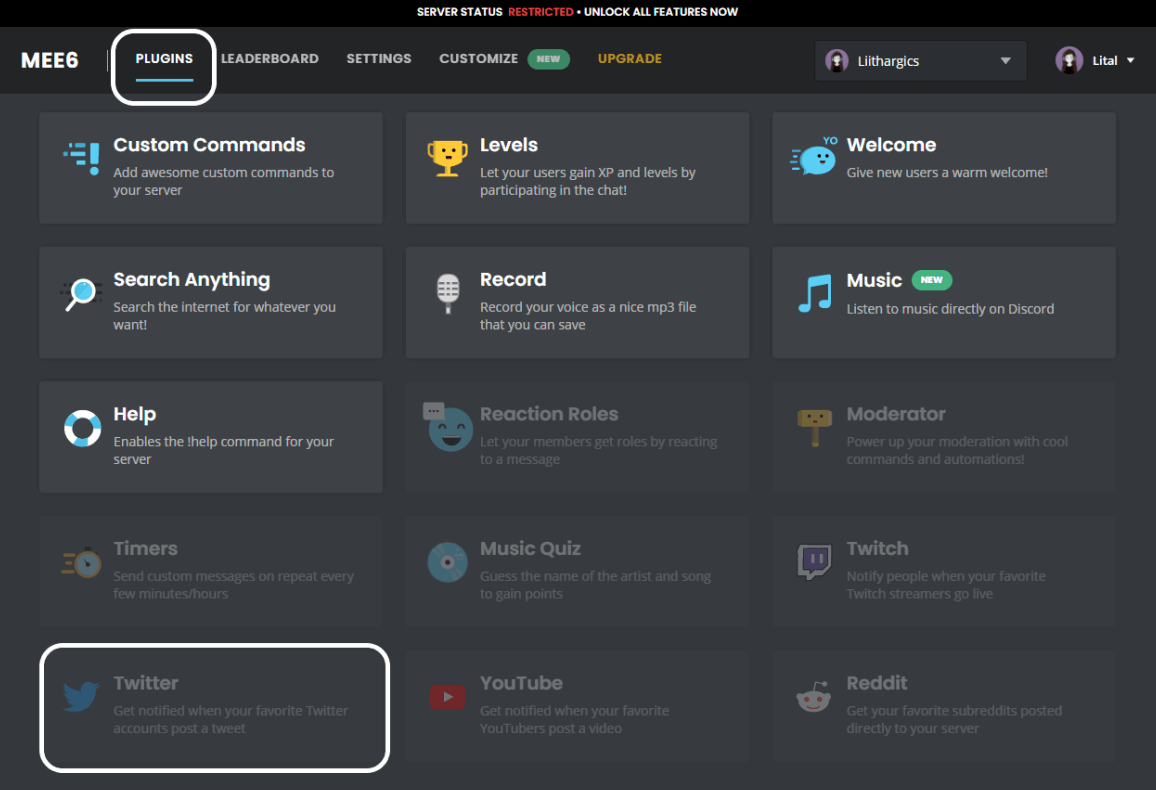Click the Levels trophy icon
This screenshot has height=790, width=1156.
pos(448,158)
